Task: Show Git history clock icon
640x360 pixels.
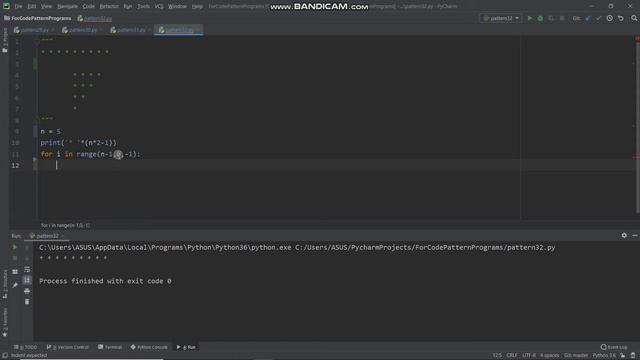Action: (x=610, y=18)
